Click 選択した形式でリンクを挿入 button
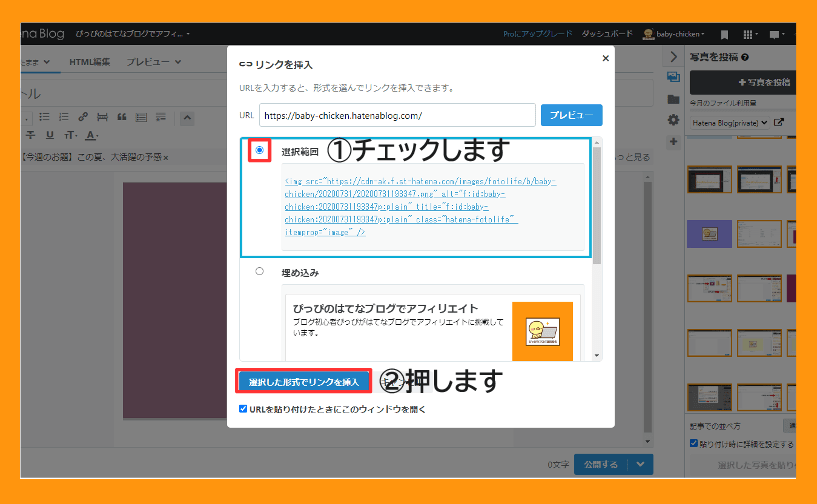This screenshot has width=817, height=504. 304,382
